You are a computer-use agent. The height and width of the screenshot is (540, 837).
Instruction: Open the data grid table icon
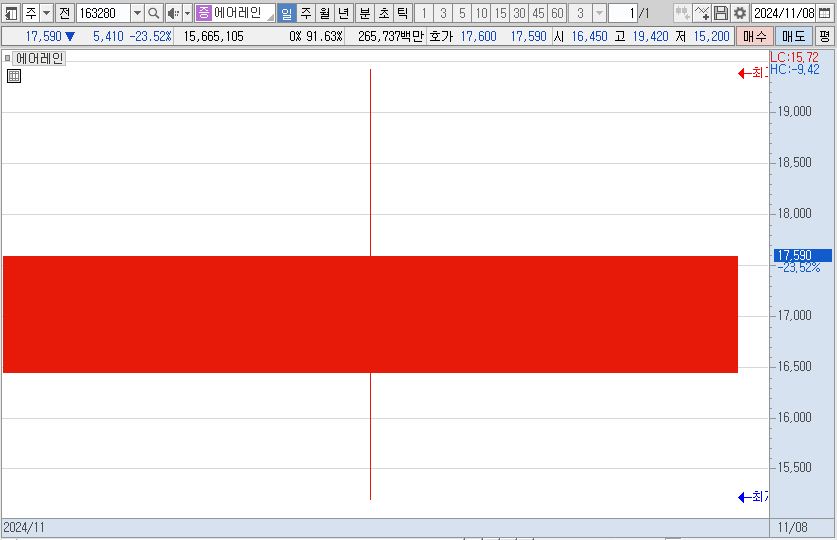(14, 76)
